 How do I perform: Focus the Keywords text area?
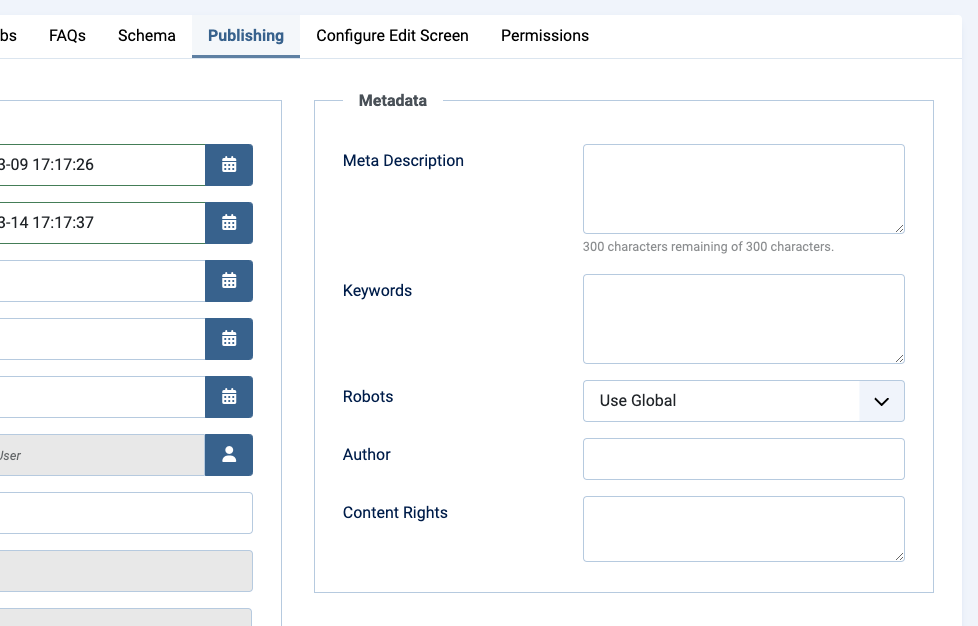tap(743, 319)
